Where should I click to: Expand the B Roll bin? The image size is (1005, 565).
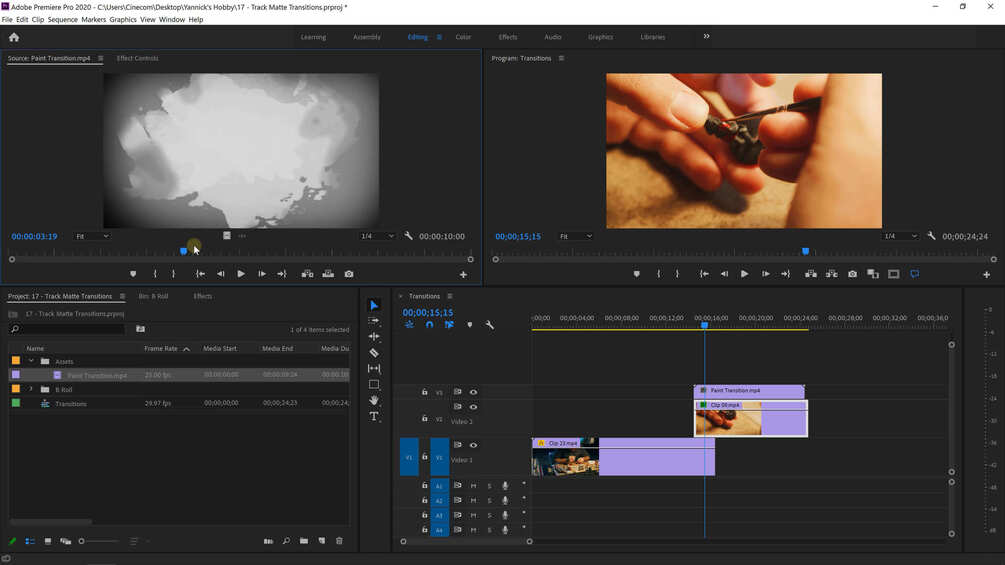point(31,389)
